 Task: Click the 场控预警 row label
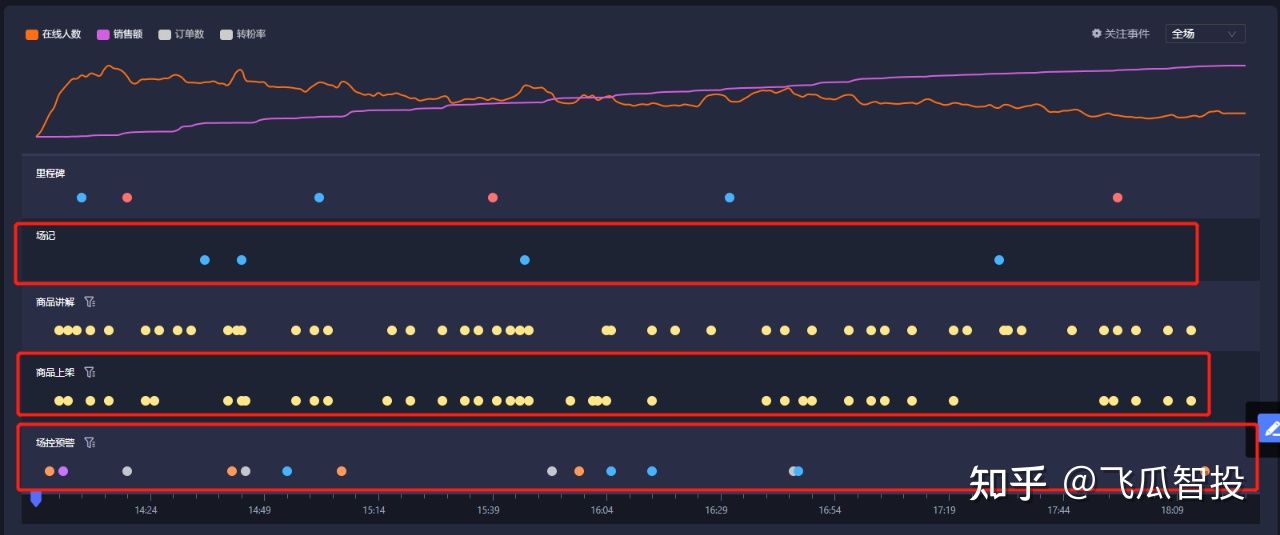point(55,442)
